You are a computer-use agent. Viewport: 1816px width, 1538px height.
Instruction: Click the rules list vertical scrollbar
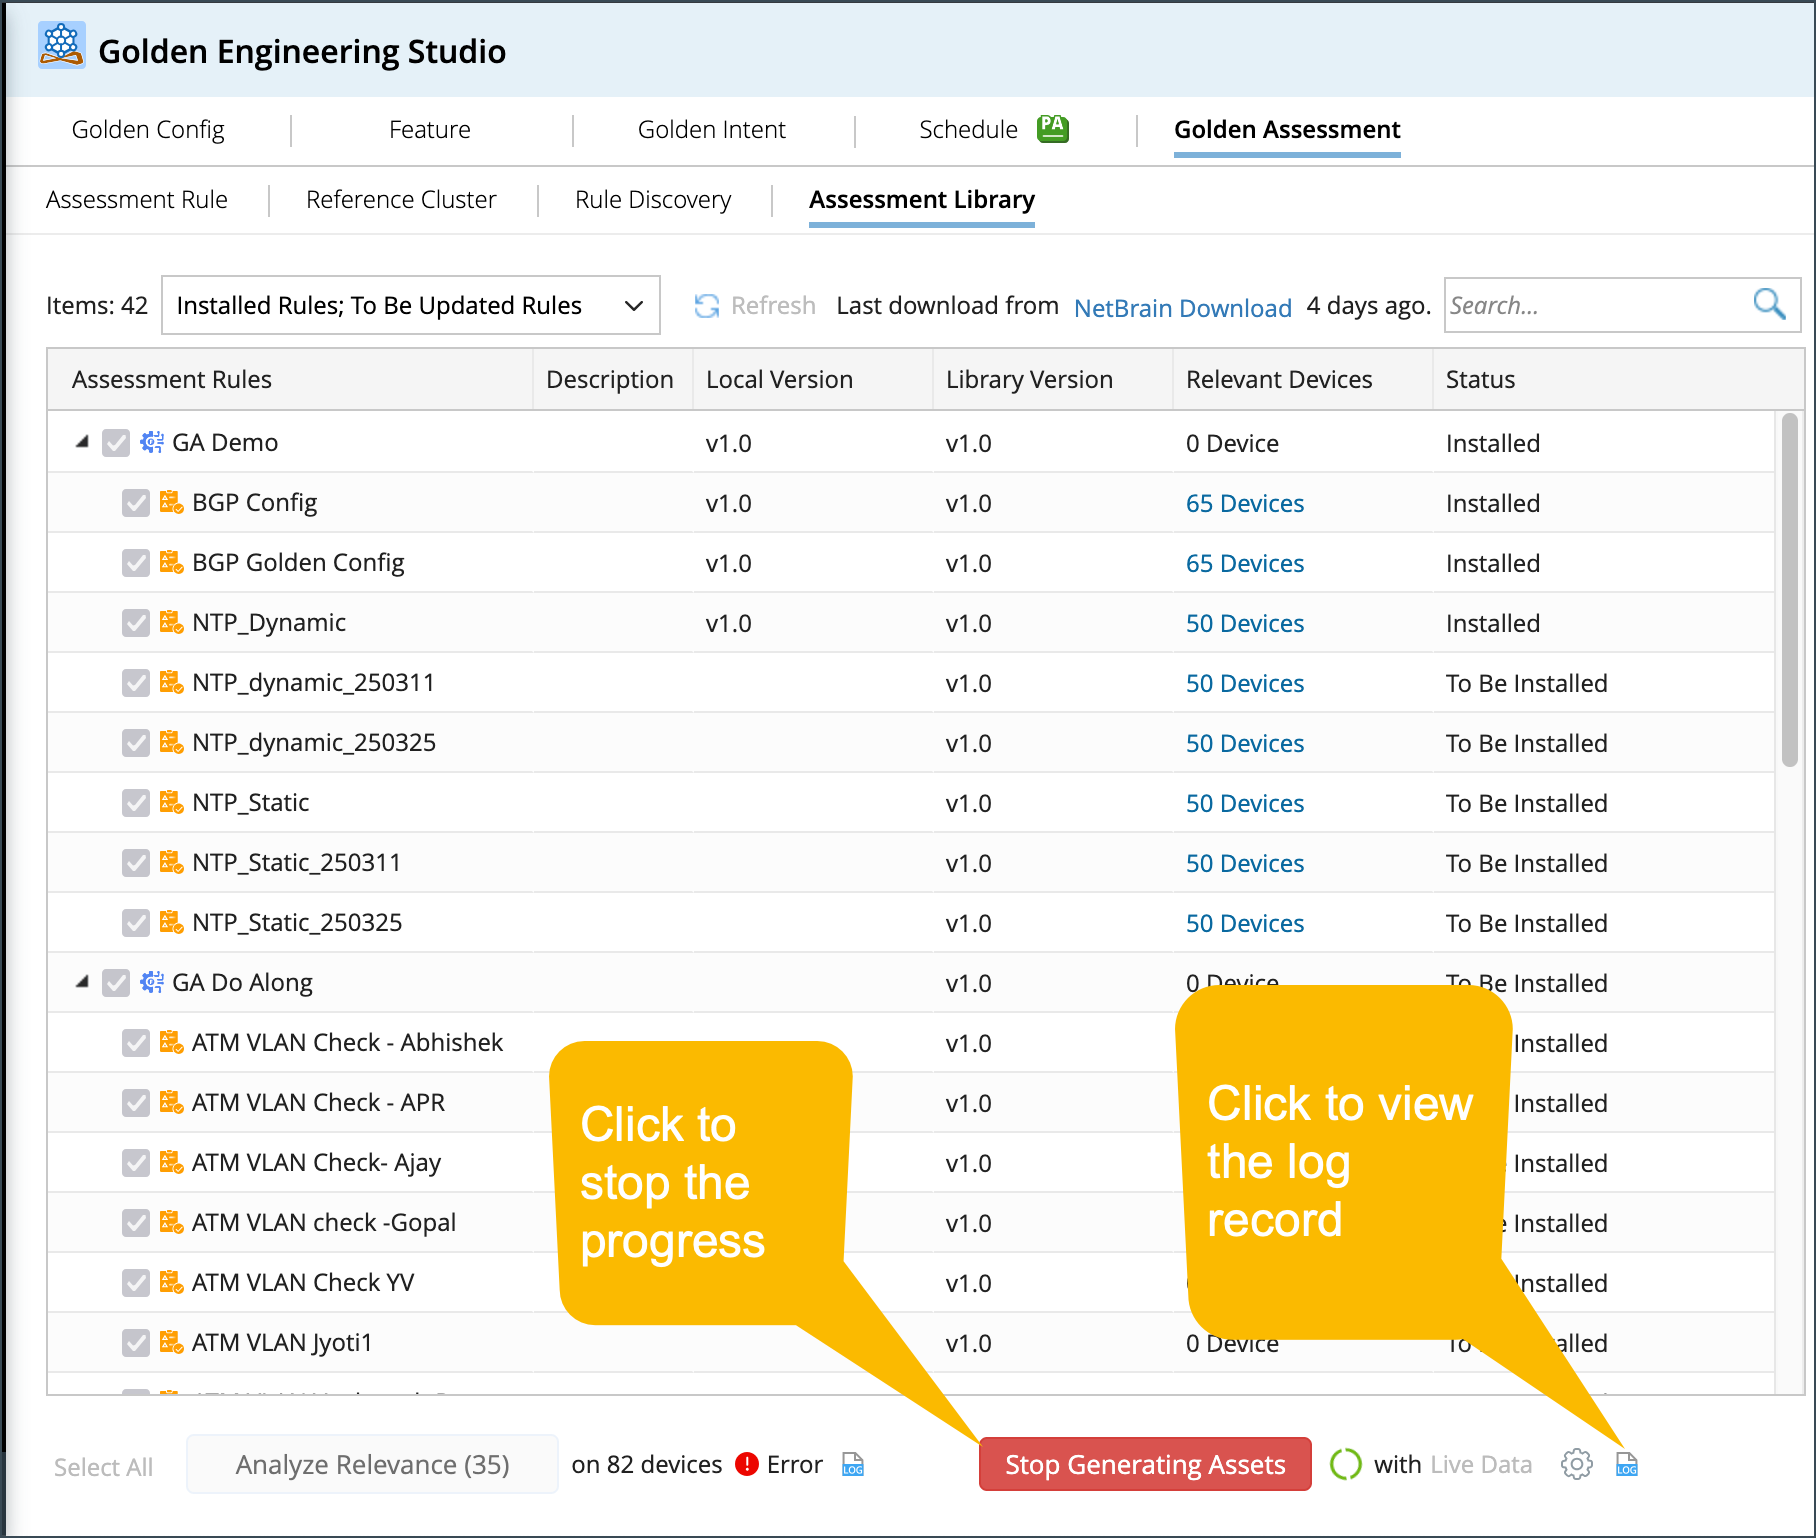pyautogui.click(x=1789, y=590)
